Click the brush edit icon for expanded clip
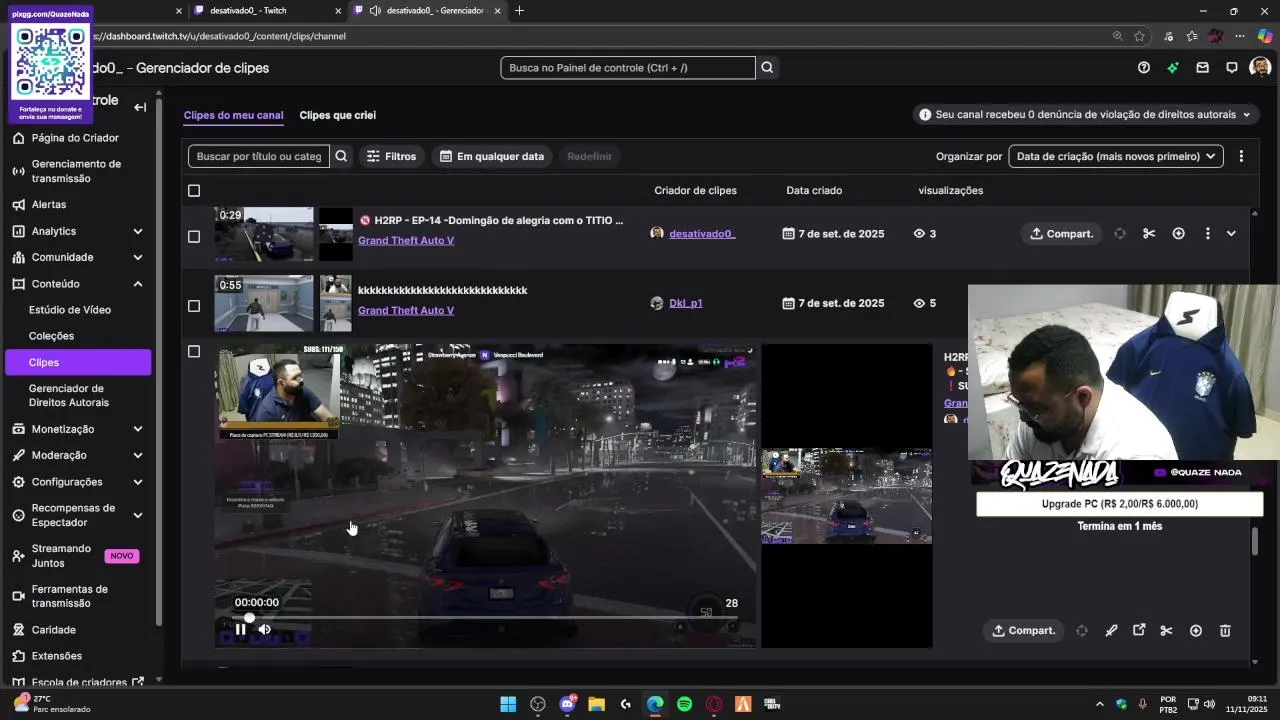This screenshot has width=1280, height=720. point(1111,631)
